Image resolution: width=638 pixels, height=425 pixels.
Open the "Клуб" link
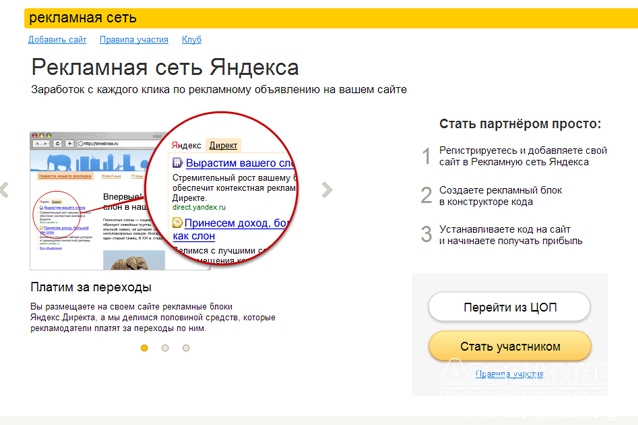191,39
